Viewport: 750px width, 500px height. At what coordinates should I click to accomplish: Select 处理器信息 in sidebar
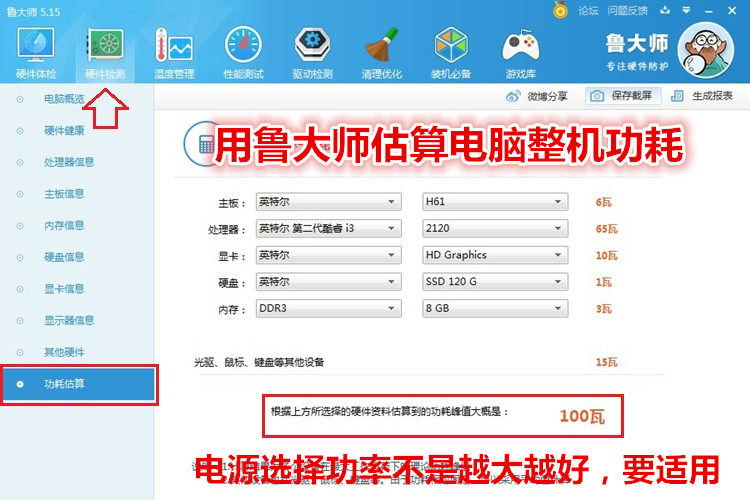point(69,162)
